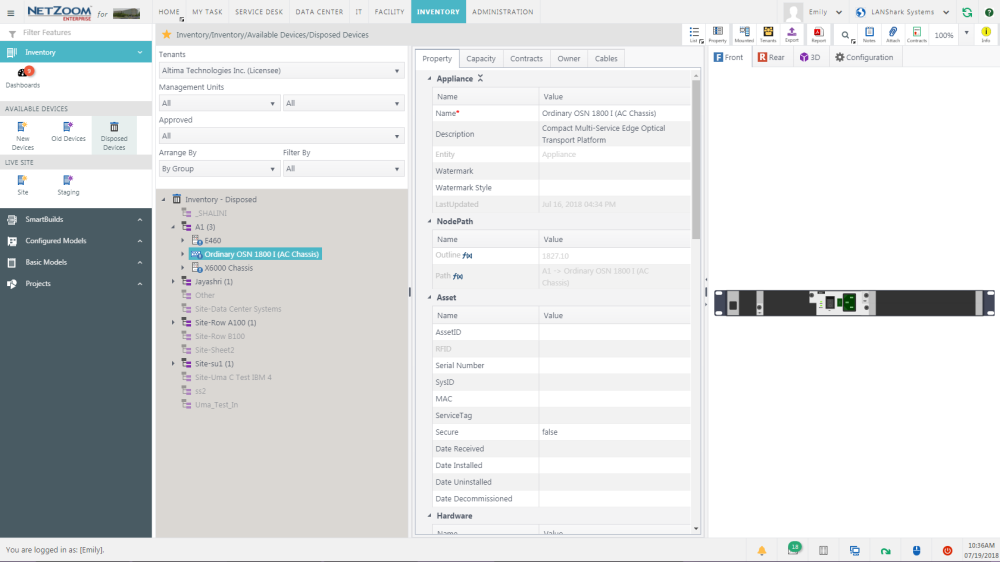The width and height of the screenshot is (1000, 562).
Task: Expand the Site-su1 (1) tree node
Action: (173, 364)
